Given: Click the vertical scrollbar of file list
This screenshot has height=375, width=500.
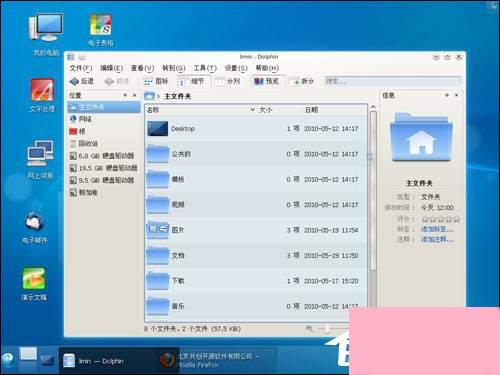Looking at the screenshot, I should 373,190.
